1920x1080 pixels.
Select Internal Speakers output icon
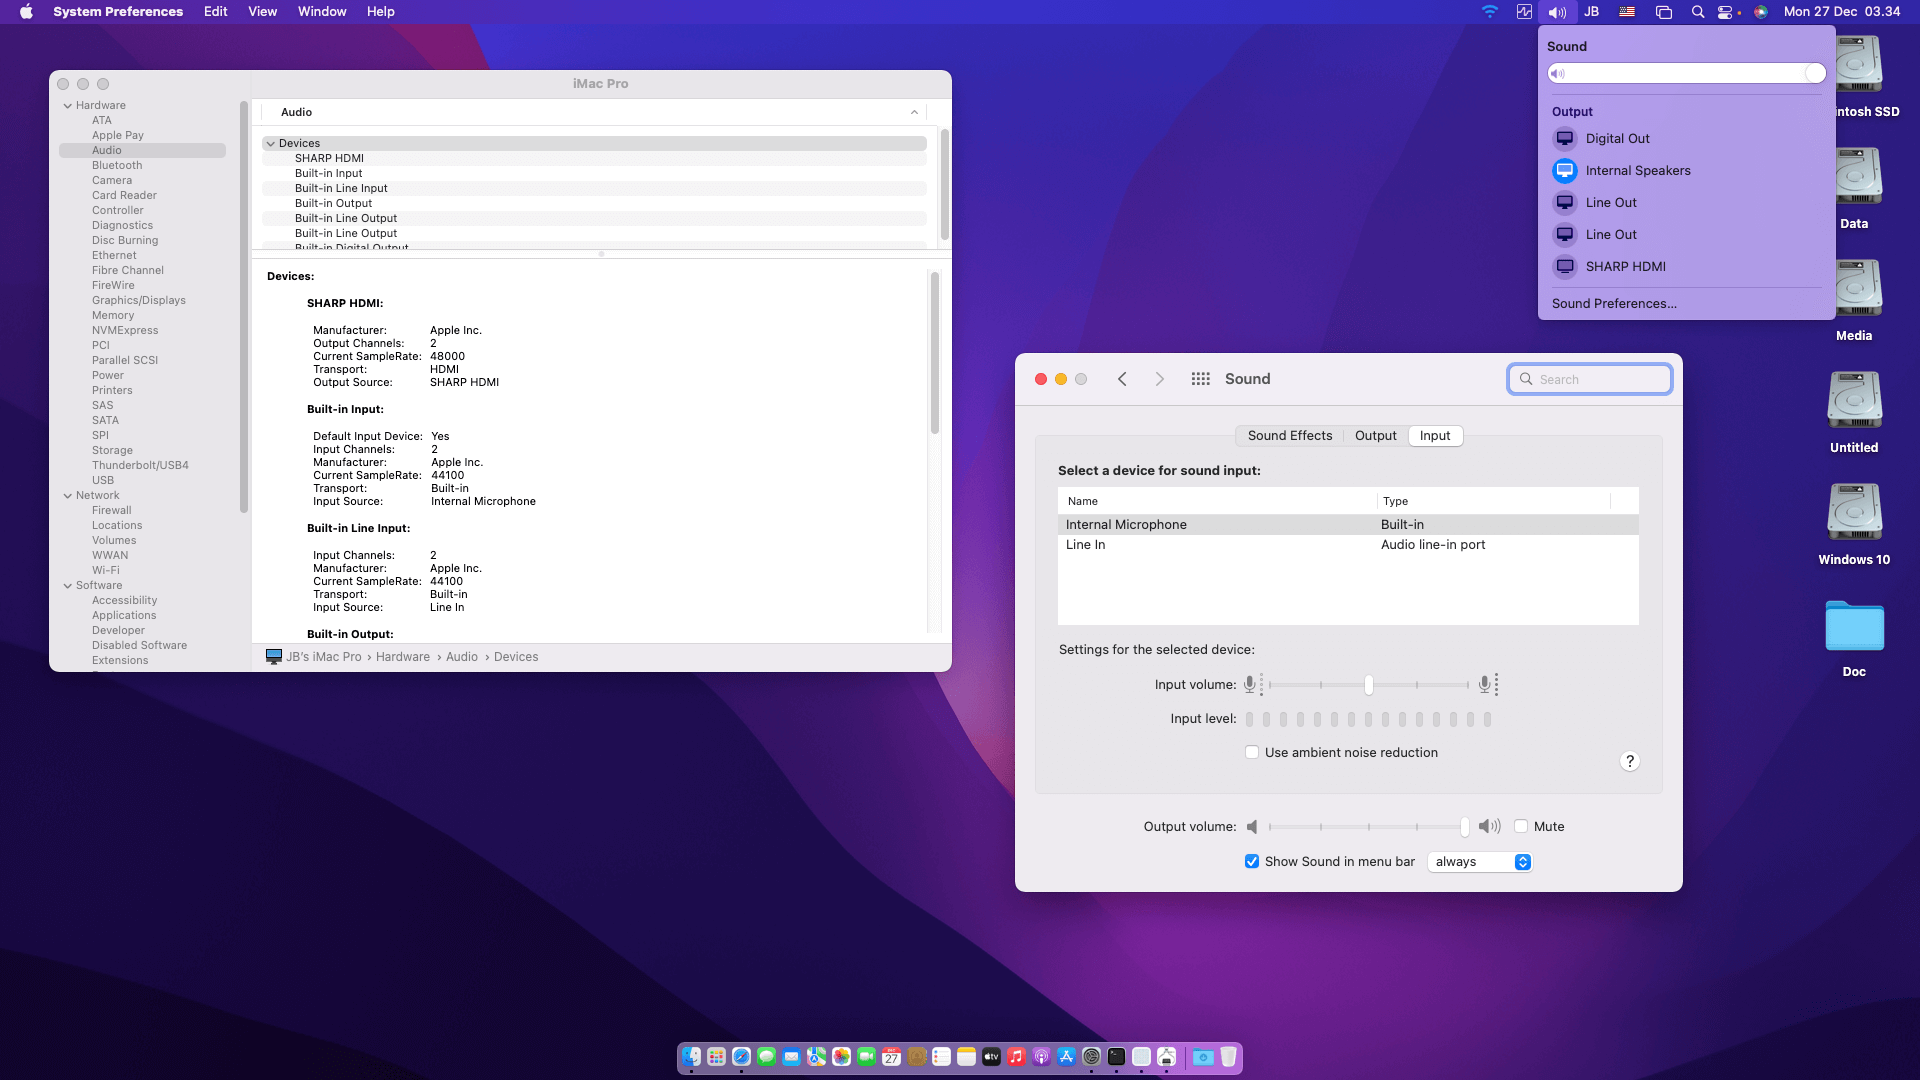[1564, 171]
